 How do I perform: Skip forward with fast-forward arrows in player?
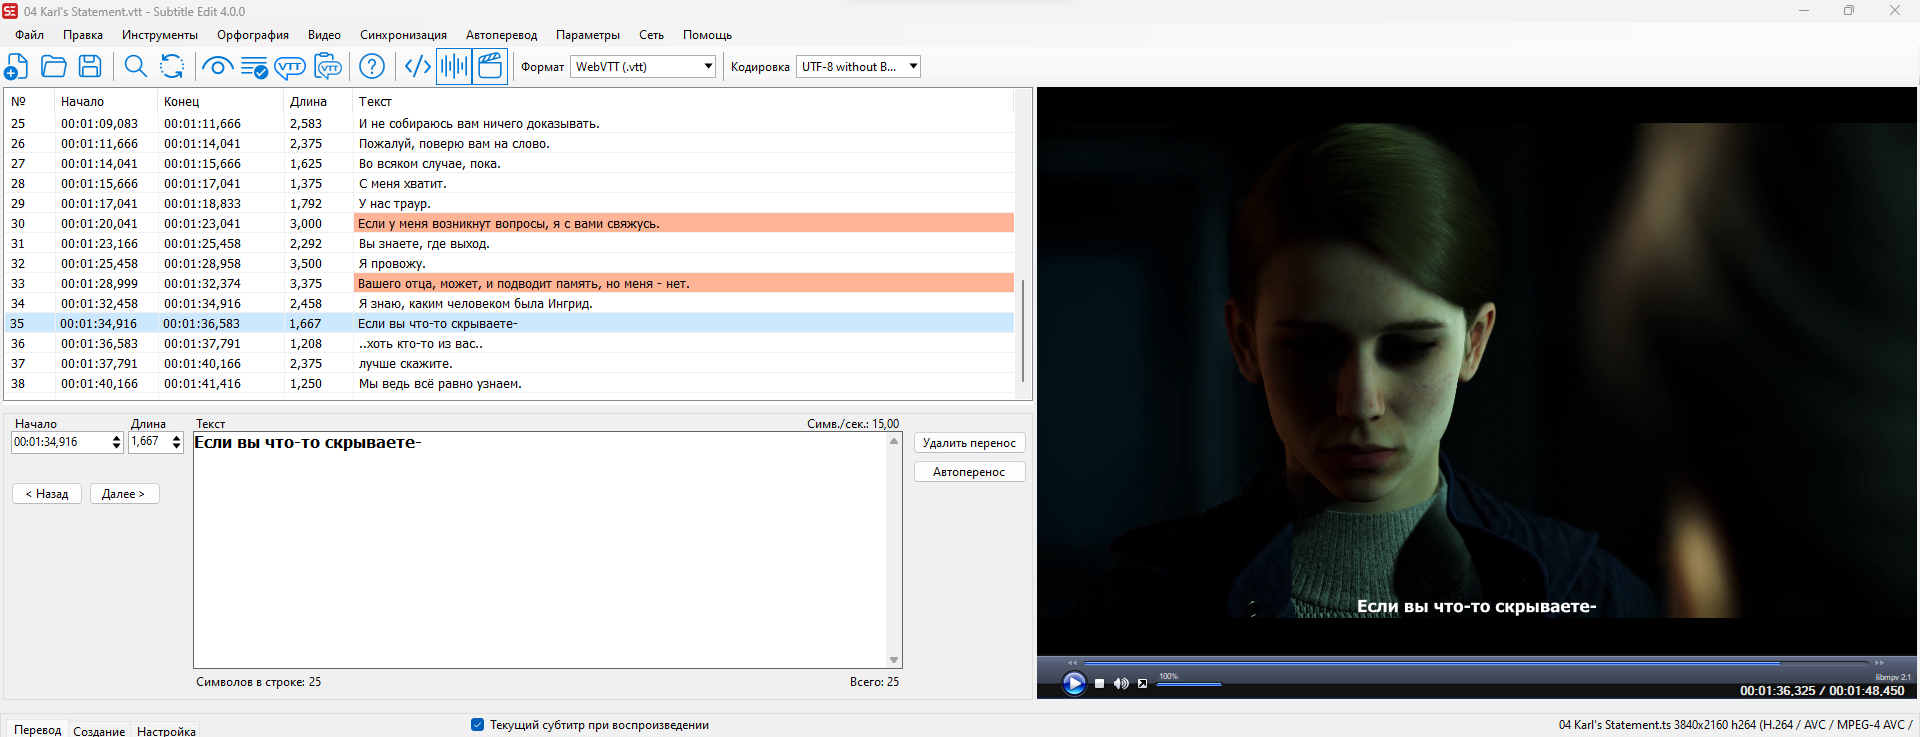tap(1878, 662)
